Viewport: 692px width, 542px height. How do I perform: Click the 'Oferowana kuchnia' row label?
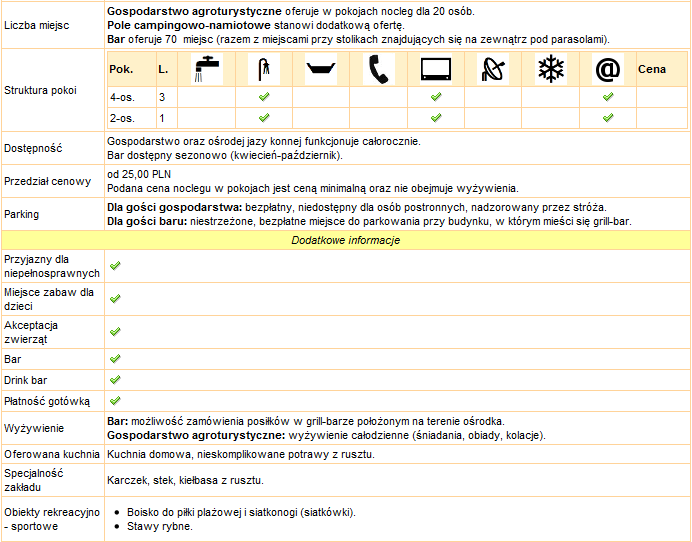[52, 454]
